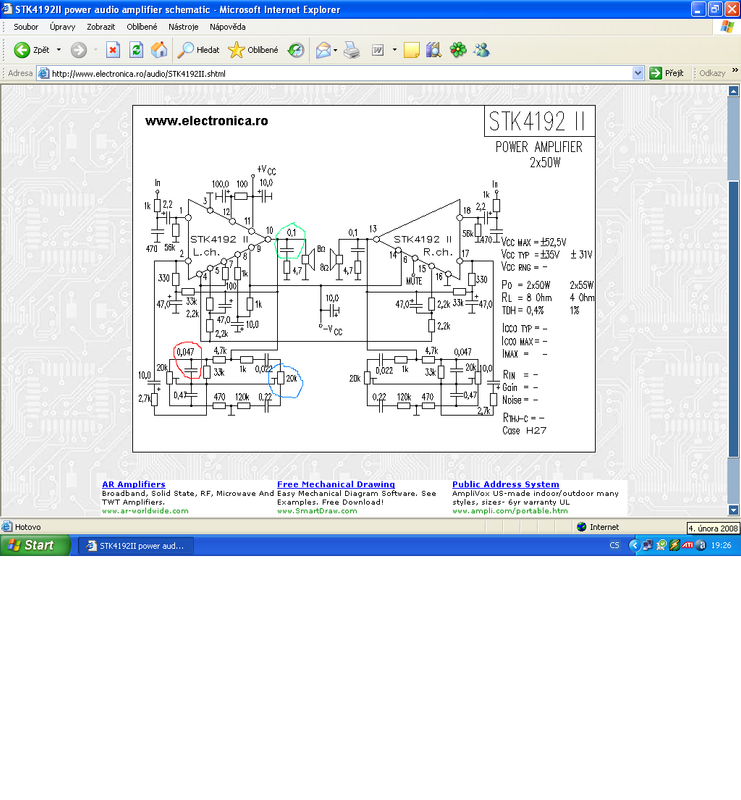Expand the Mail dropdown arrow
The image size is (741, 800).
pyautogui.click(x=335, y=50)
